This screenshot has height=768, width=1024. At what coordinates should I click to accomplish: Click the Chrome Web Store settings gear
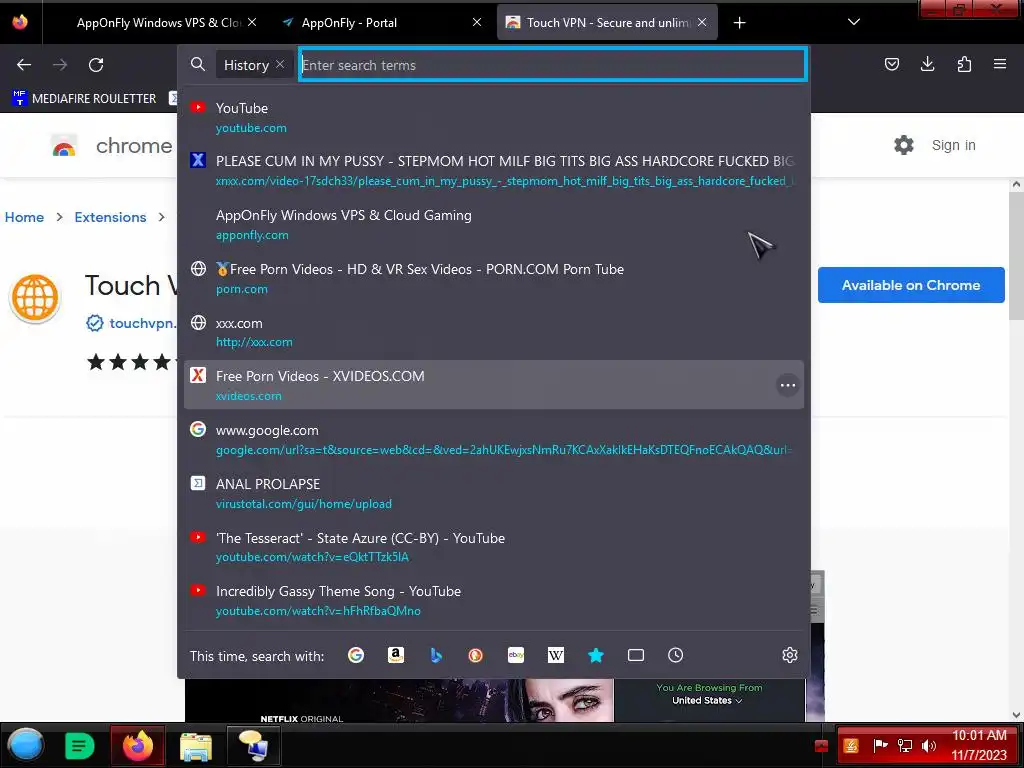coord(904,145)
